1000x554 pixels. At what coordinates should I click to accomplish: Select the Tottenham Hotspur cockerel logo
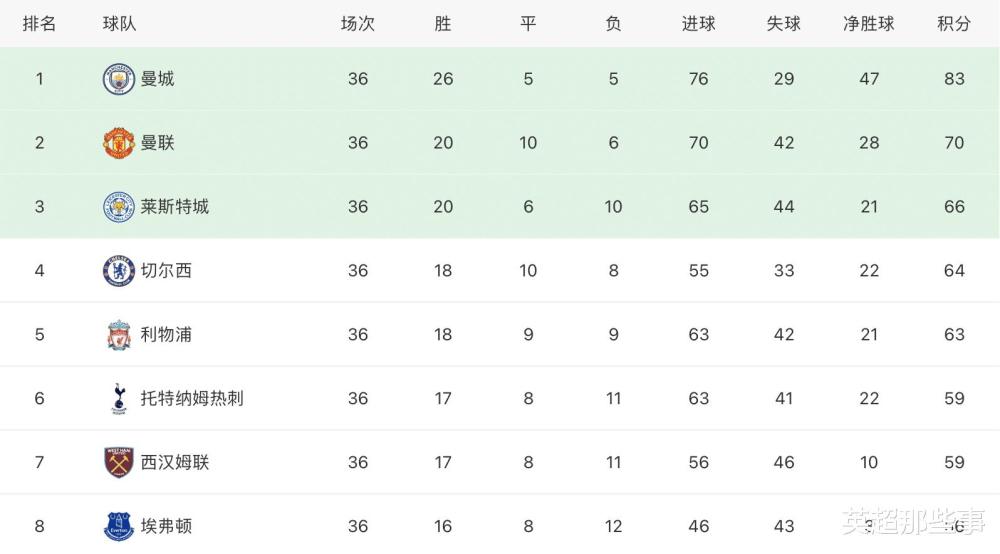(119, 398)
